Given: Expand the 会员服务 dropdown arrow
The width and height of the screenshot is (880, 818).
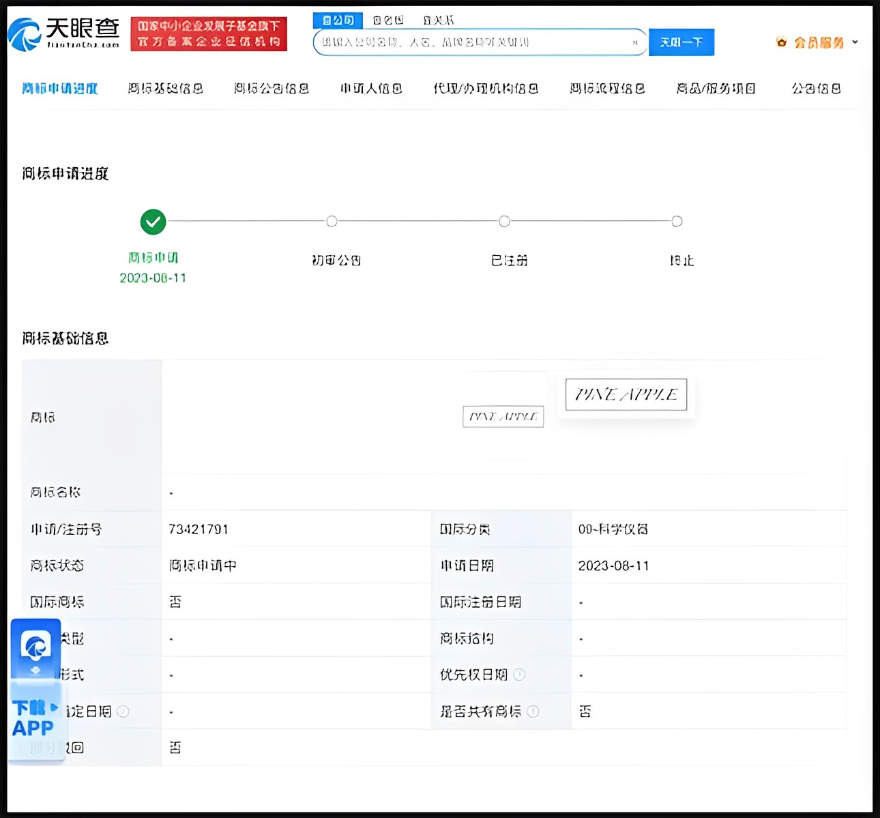Looking at the screenshot, I should pos(855,42).
